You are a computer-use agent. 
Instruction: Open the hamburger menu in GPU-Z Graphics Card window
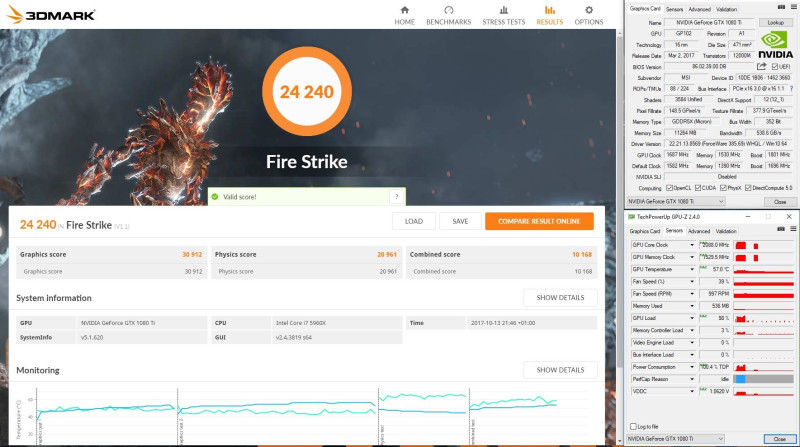pos(794,7)
